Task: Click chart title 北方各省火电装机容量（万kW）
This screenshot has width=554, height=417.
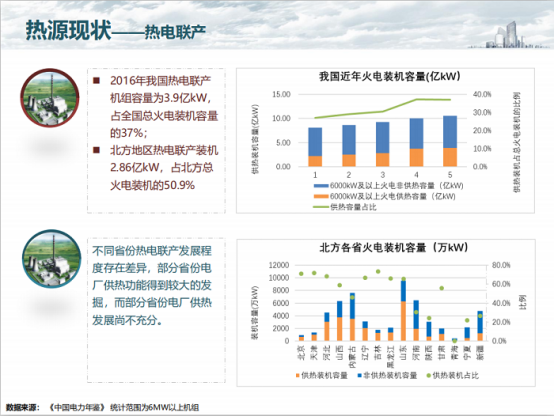Action: point(394,247)
